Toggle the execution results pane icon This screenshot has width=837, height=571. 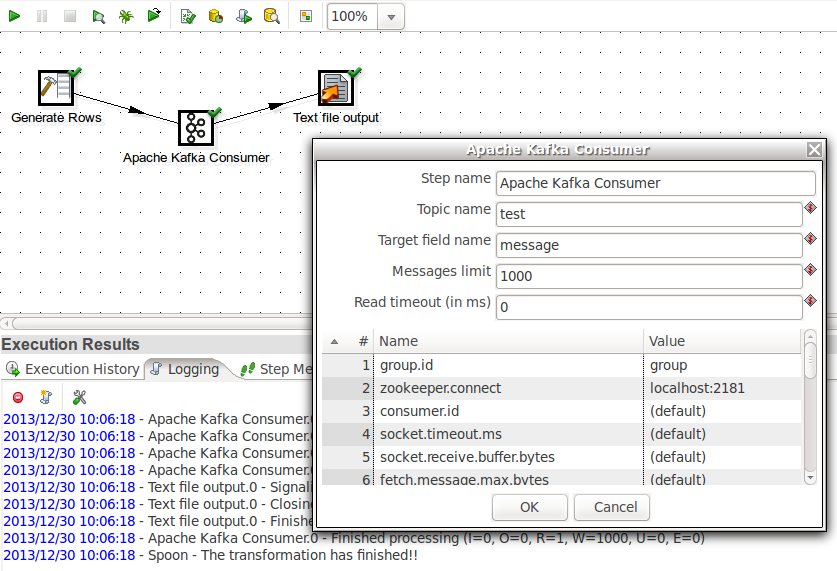coord(306,16)
